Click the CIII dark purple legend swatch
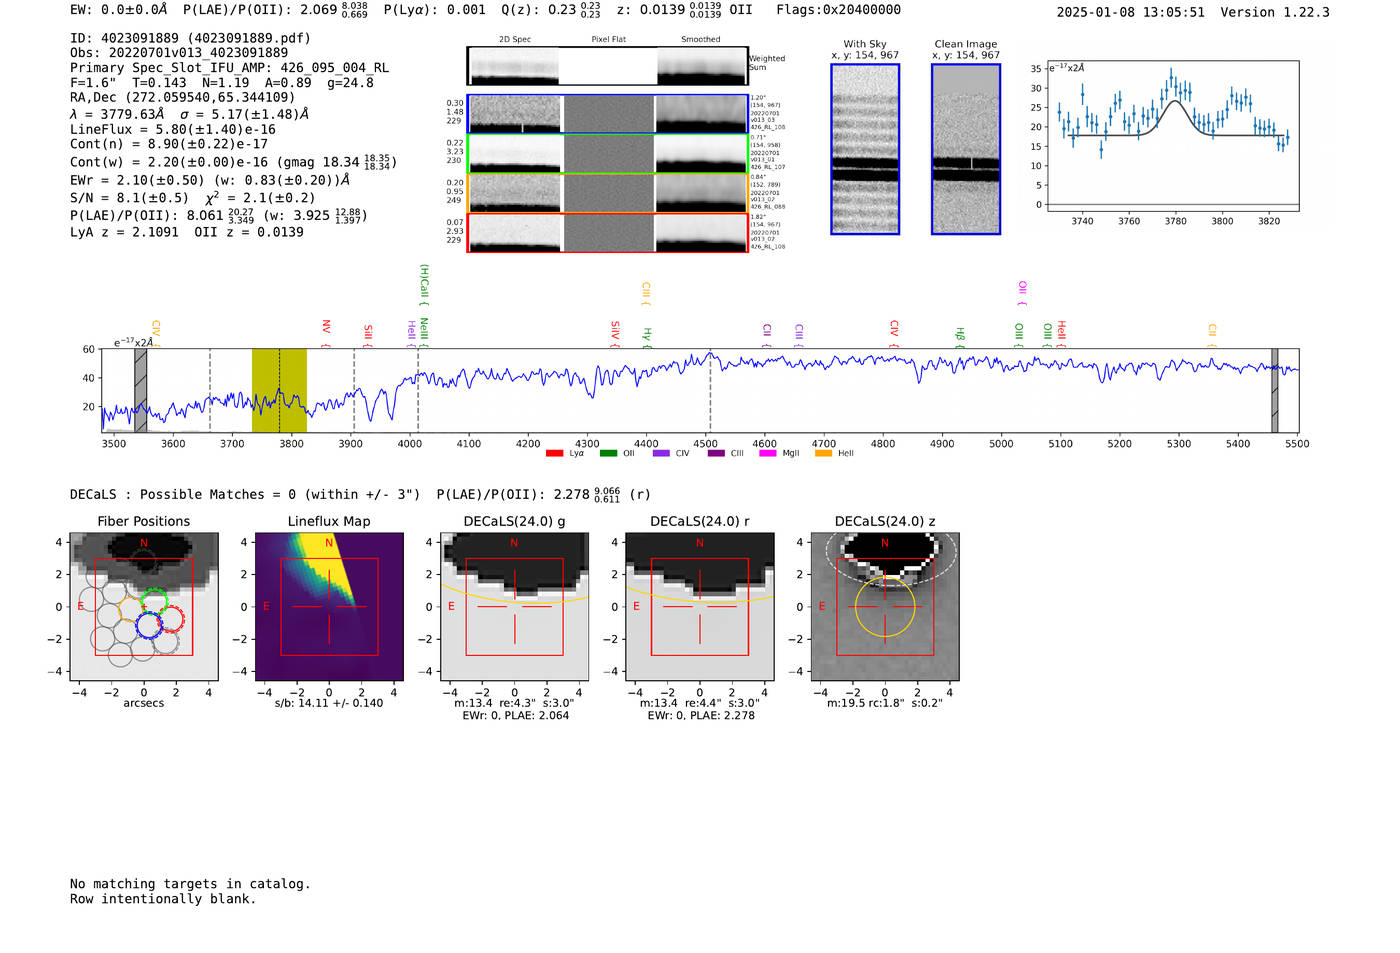The image size is (1400, 953). (x=716, y=454)
